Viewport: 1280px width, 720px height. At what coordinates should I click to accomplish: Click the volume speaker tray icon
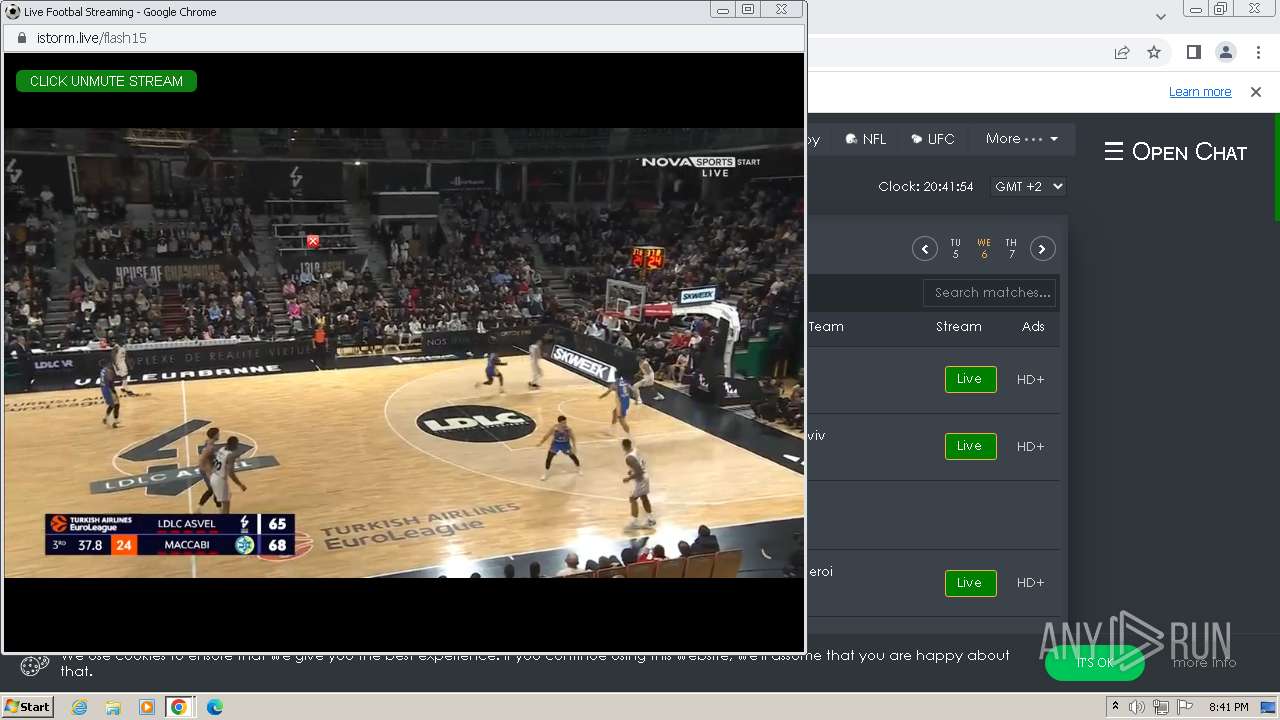(1137, 707)
